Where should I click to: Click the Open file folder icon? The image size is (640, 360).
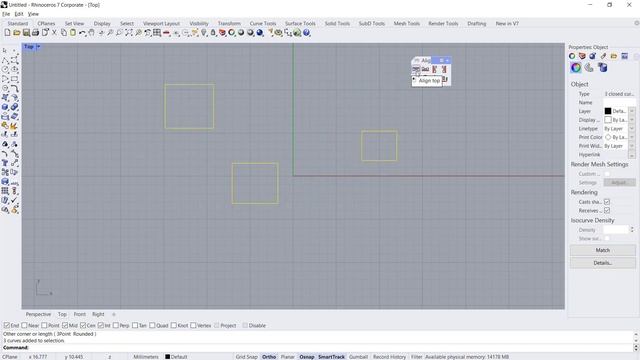17,33
